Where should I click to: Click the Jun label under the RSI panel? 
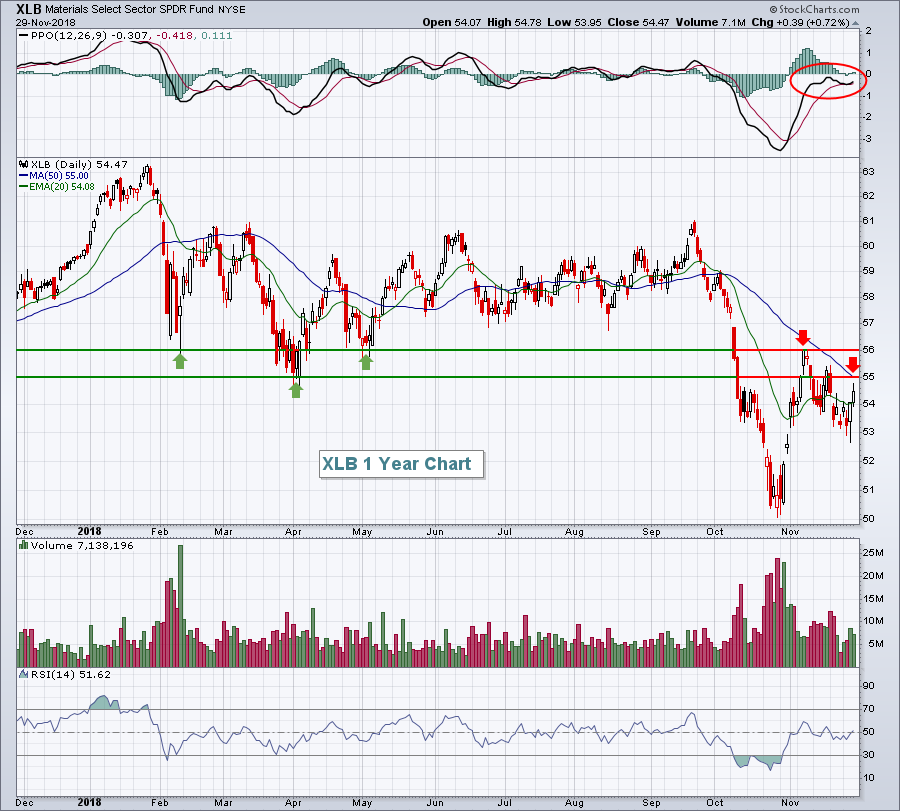coord(435,802)
